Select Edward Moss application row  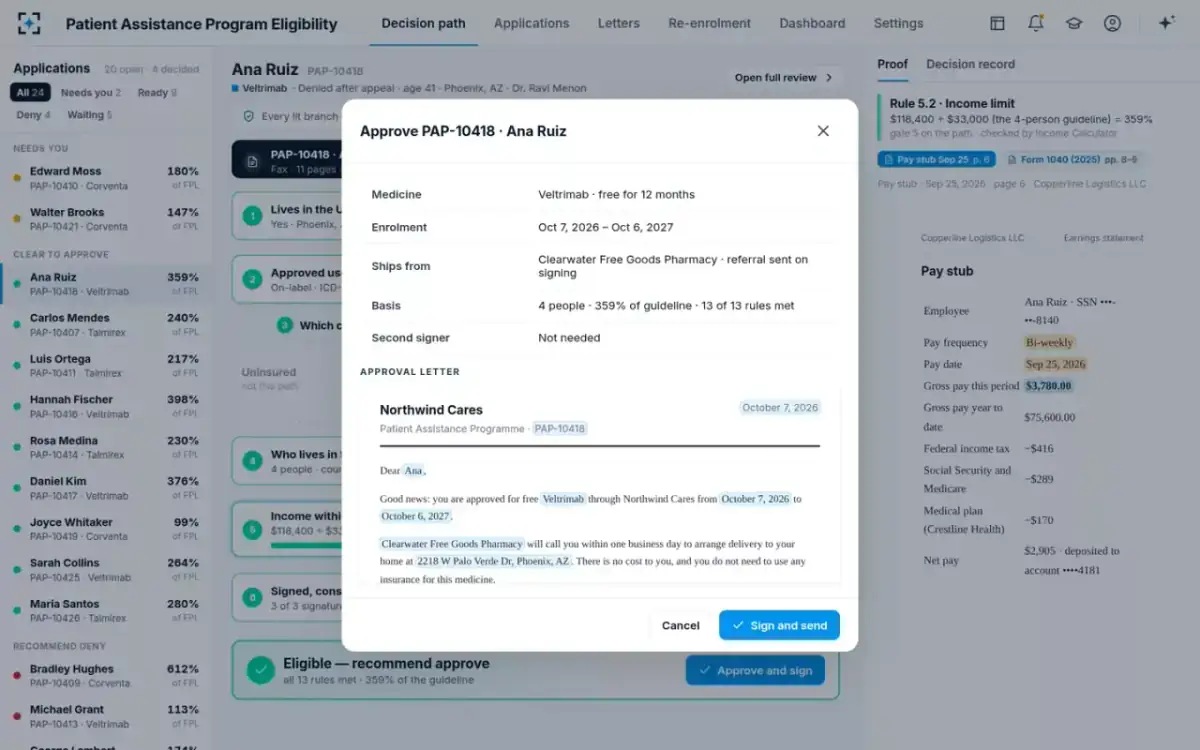pyautogui.click(x=106, y=178)
